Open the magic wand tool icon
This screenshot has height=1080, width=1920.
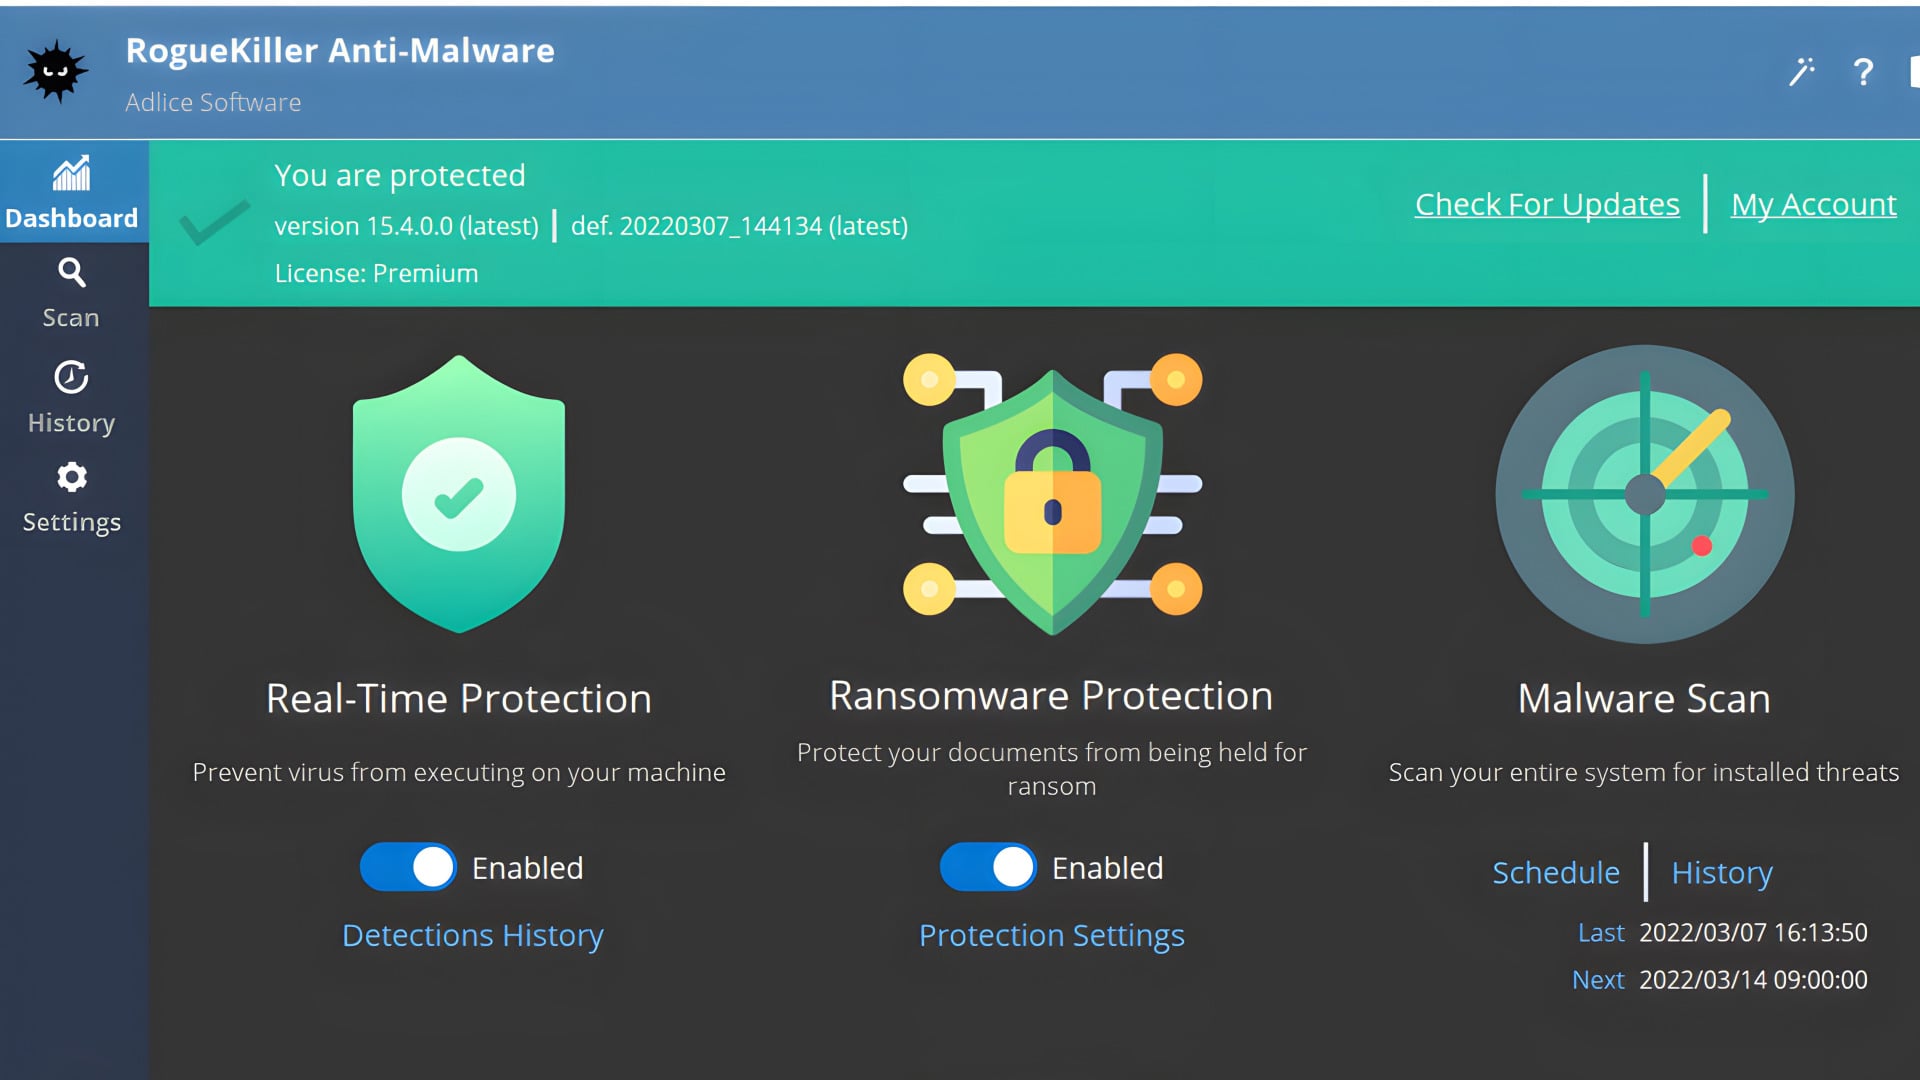pos(1801,72)
